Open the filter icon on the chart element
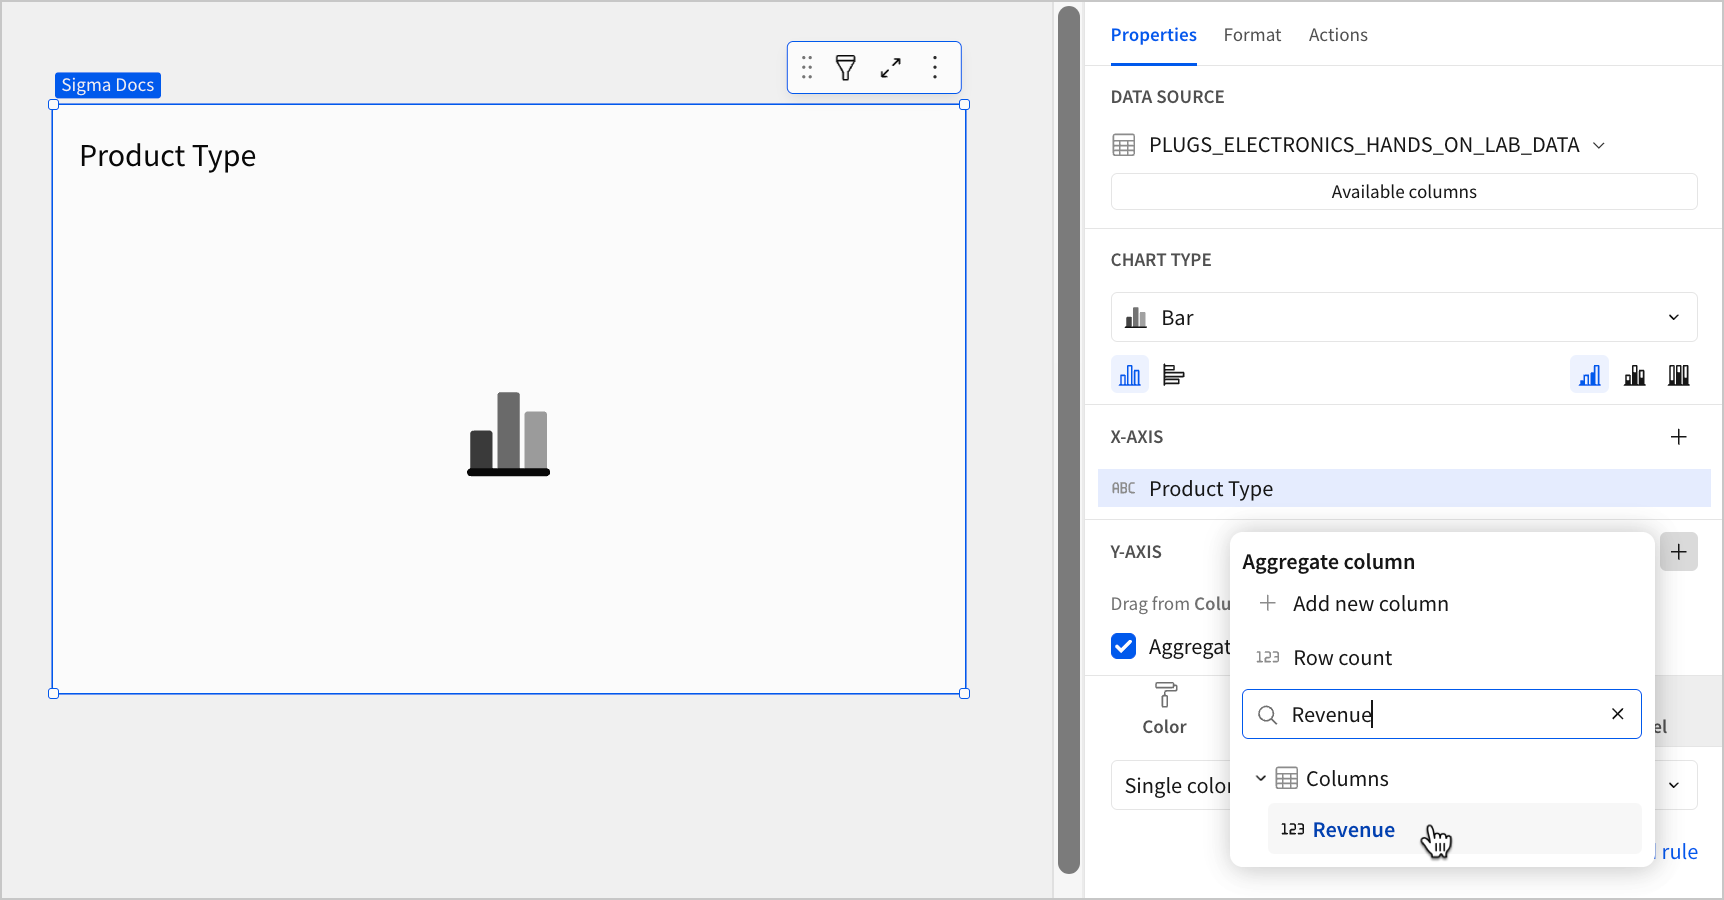The image size is (1724, 900). tap(845, 67)
